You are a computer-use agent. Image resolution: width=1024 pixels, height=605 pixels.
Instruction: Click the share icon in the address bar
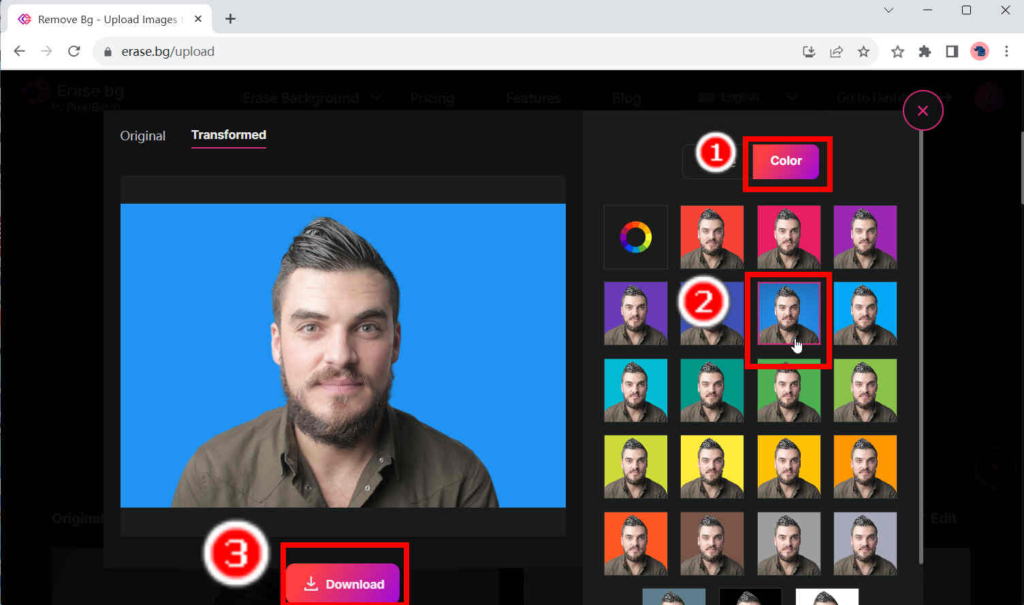pos(836,51)
